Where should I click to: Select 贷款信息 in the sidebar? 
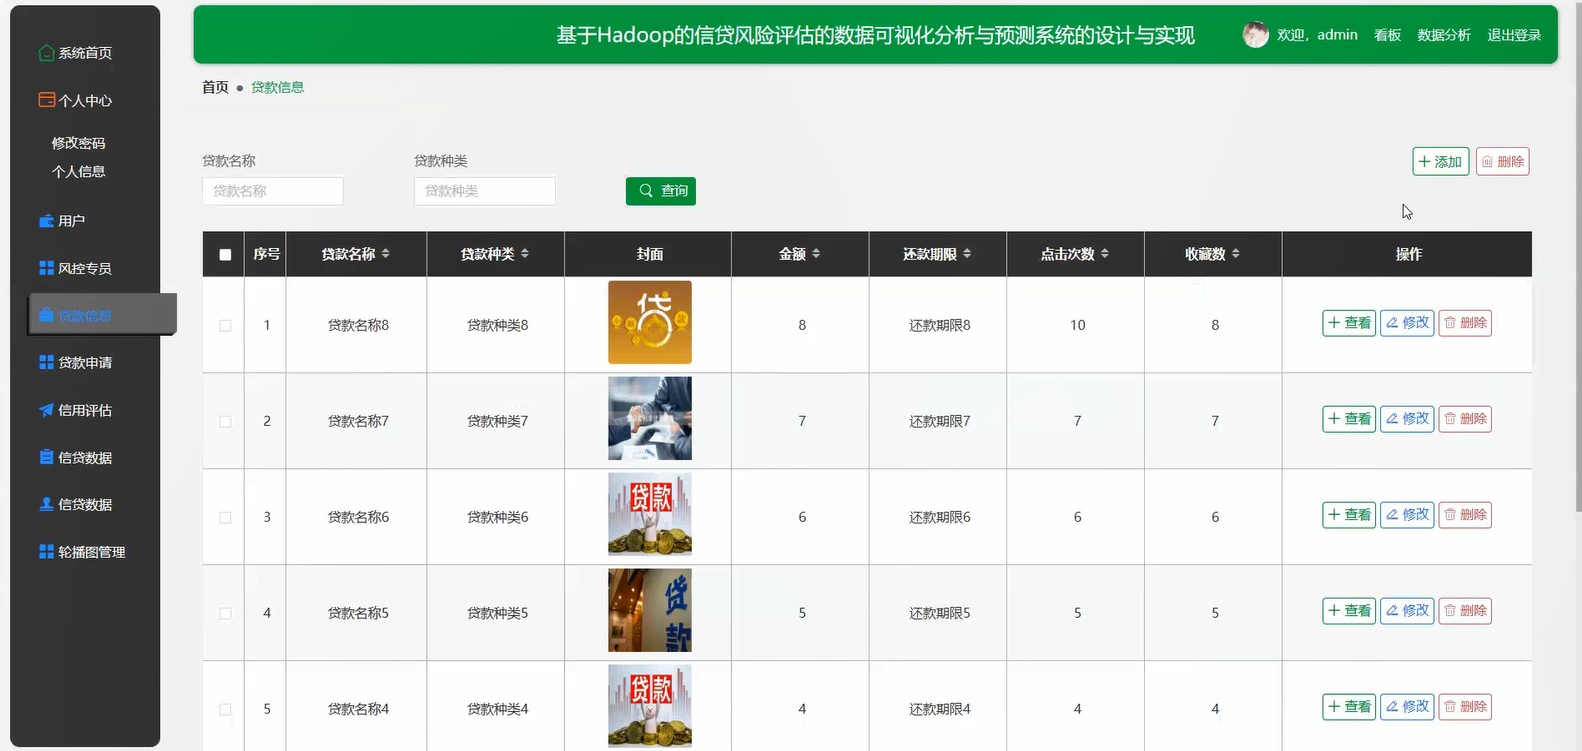[103, 315]
